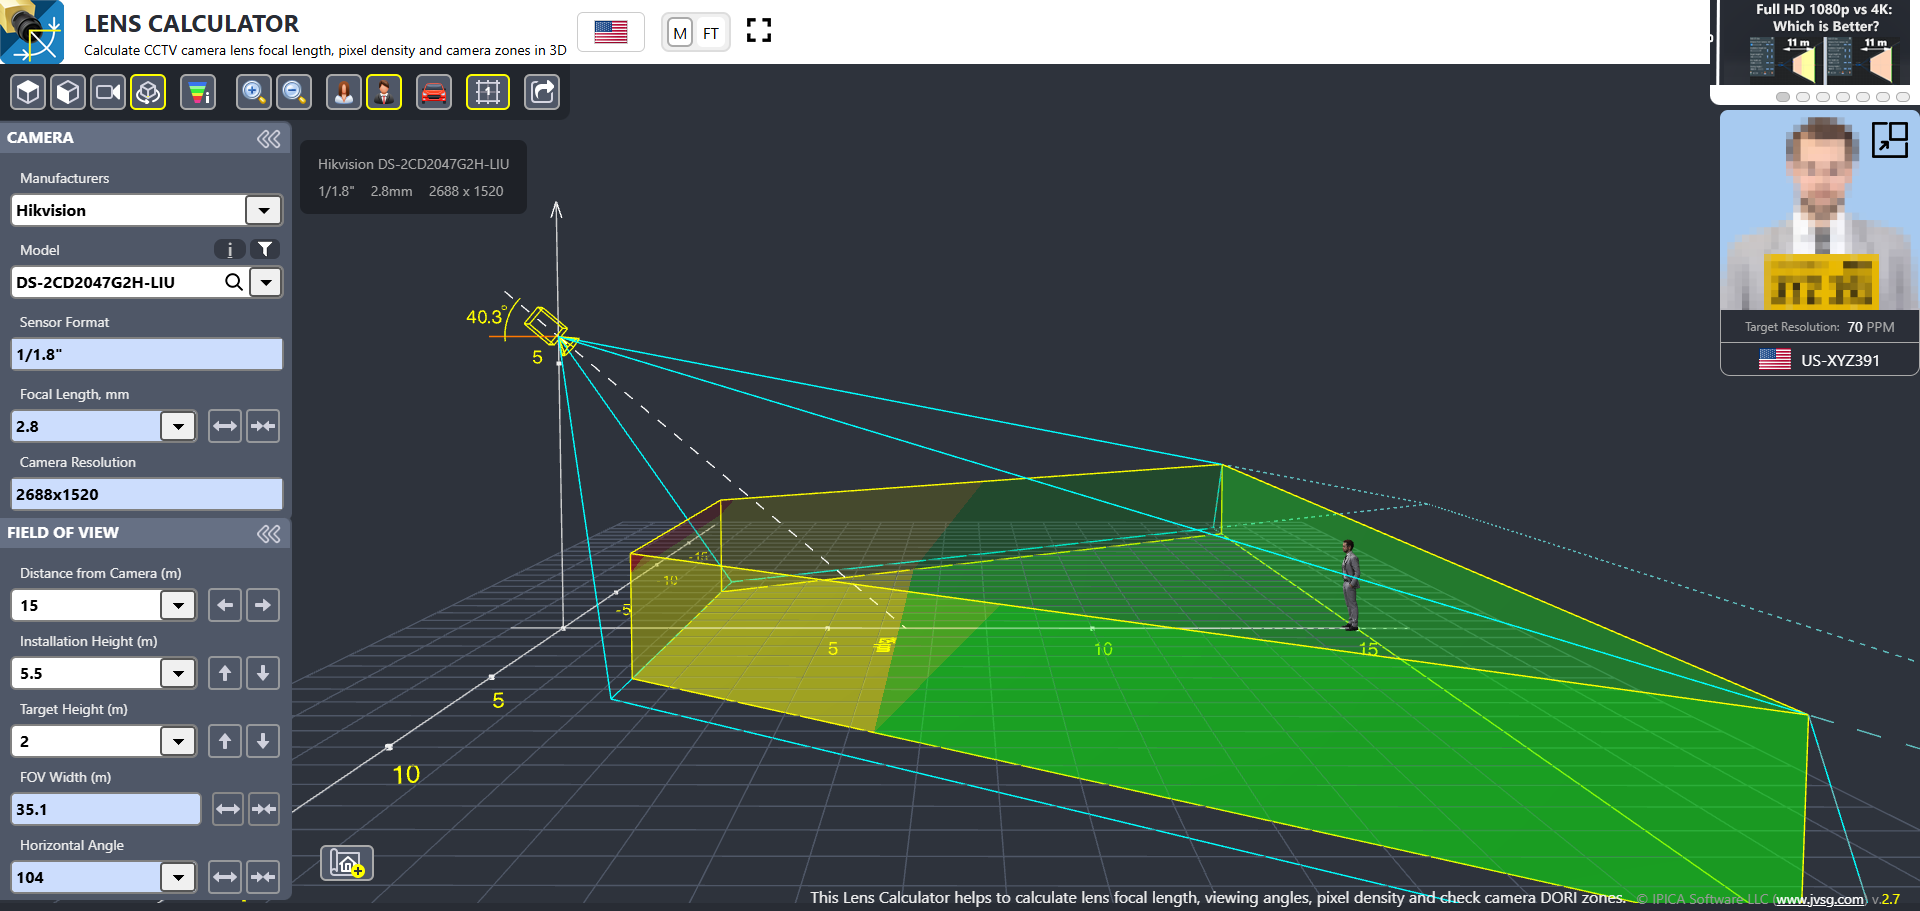The image size is (1920, 911).
Task: Click the add building icon in viewport
Action: tap(346, 862)
